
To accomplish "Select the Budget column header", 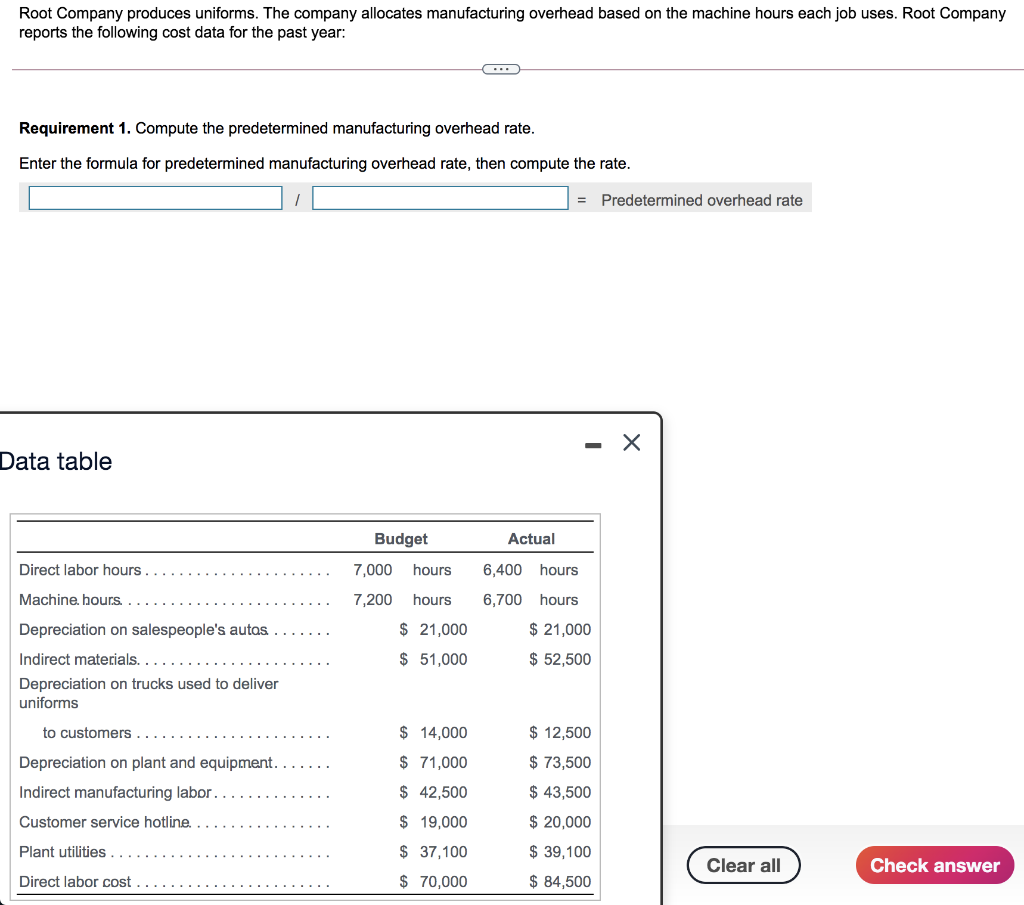I will click(401, 539).
